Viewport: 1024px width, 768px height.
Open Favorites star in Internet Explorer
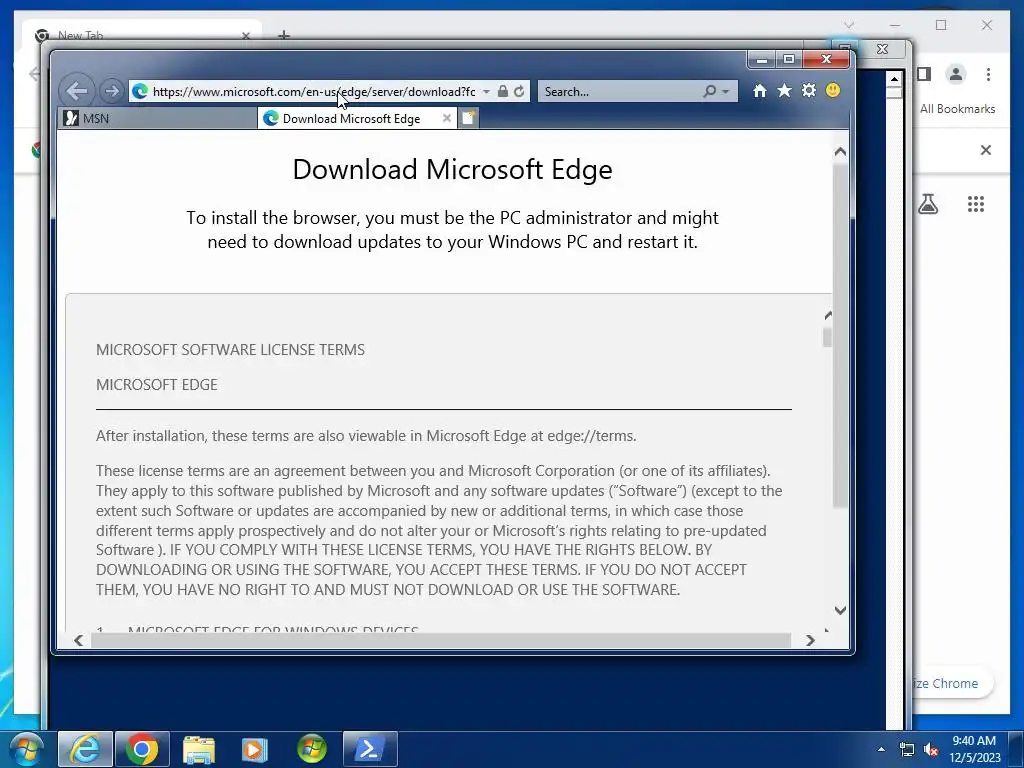point(784,91)
